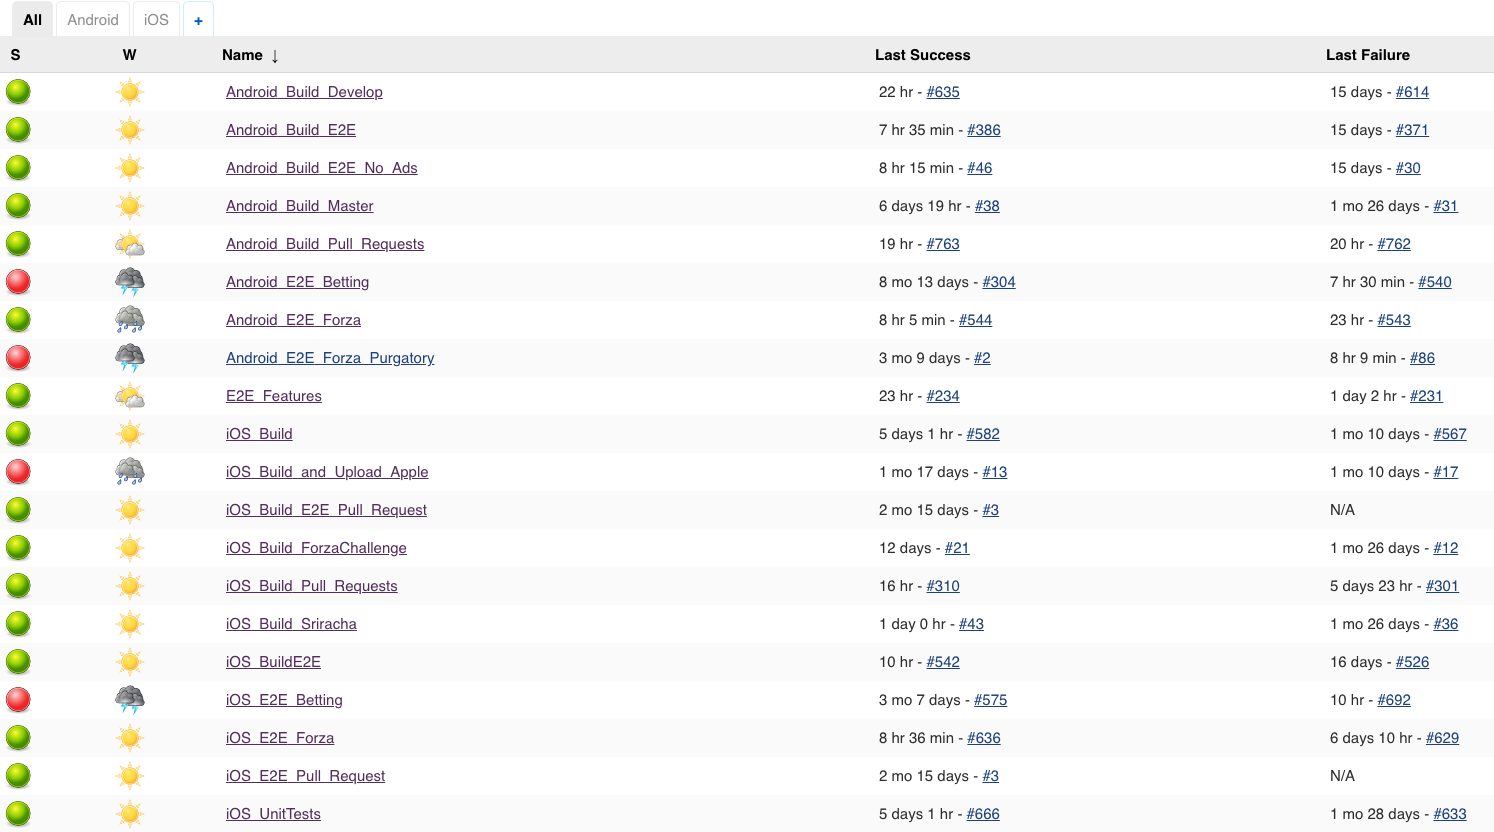Image resolution: width=1494 pixels, height=832 pixels.
Task: Open the iOS_Build_Sriracha job
Action: pos(291,624)
